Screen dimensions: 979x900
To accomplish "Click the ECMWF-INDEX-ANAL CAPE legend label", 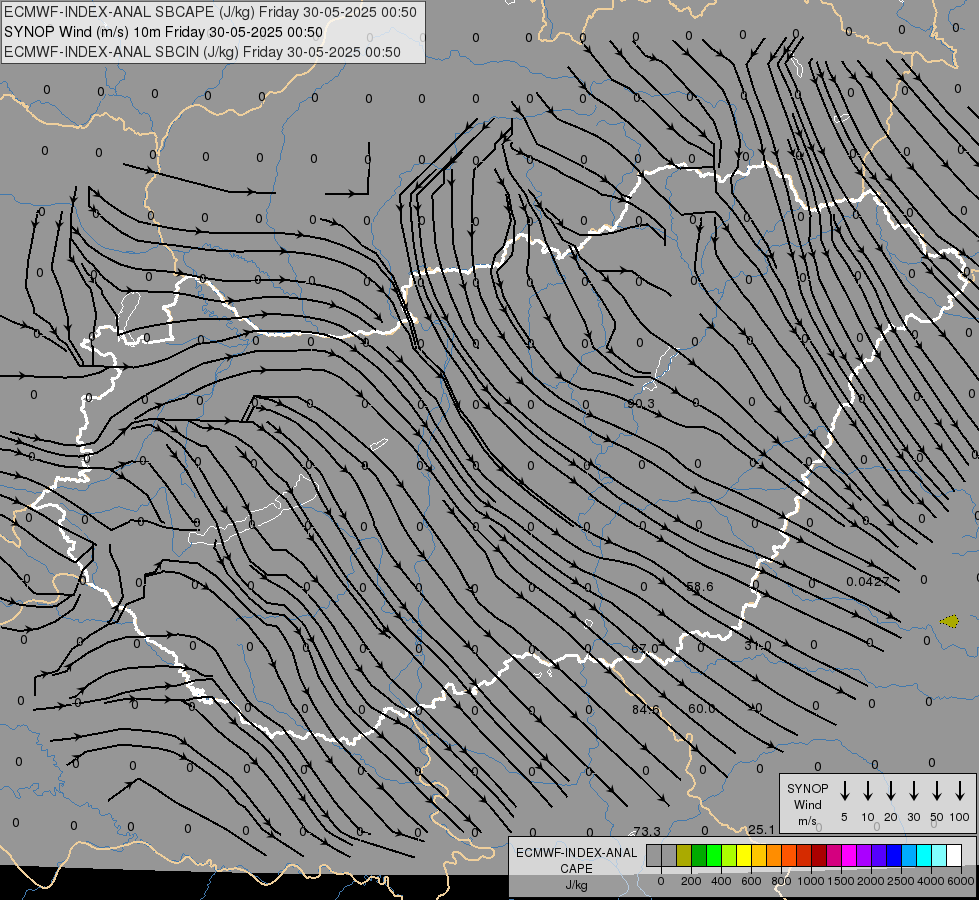I will click(576, 868).
